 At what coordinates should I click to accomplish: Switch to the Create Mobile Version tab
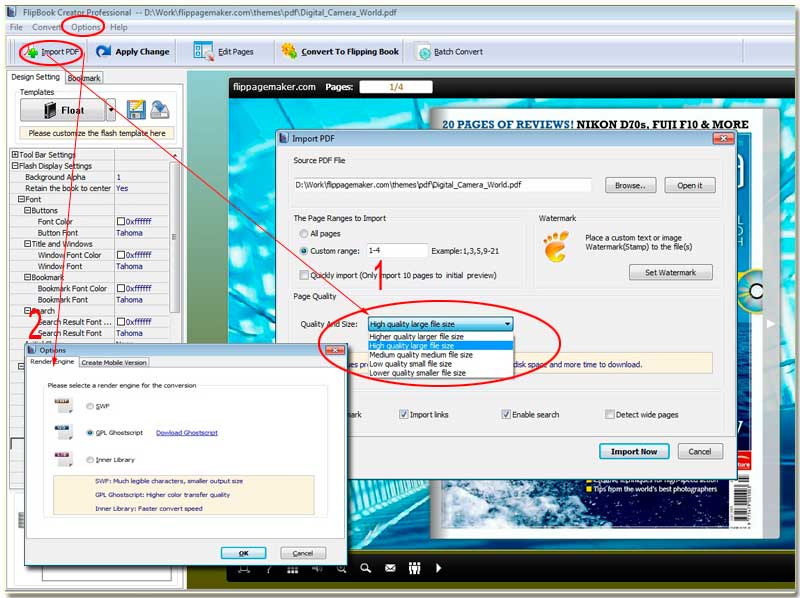114,362
